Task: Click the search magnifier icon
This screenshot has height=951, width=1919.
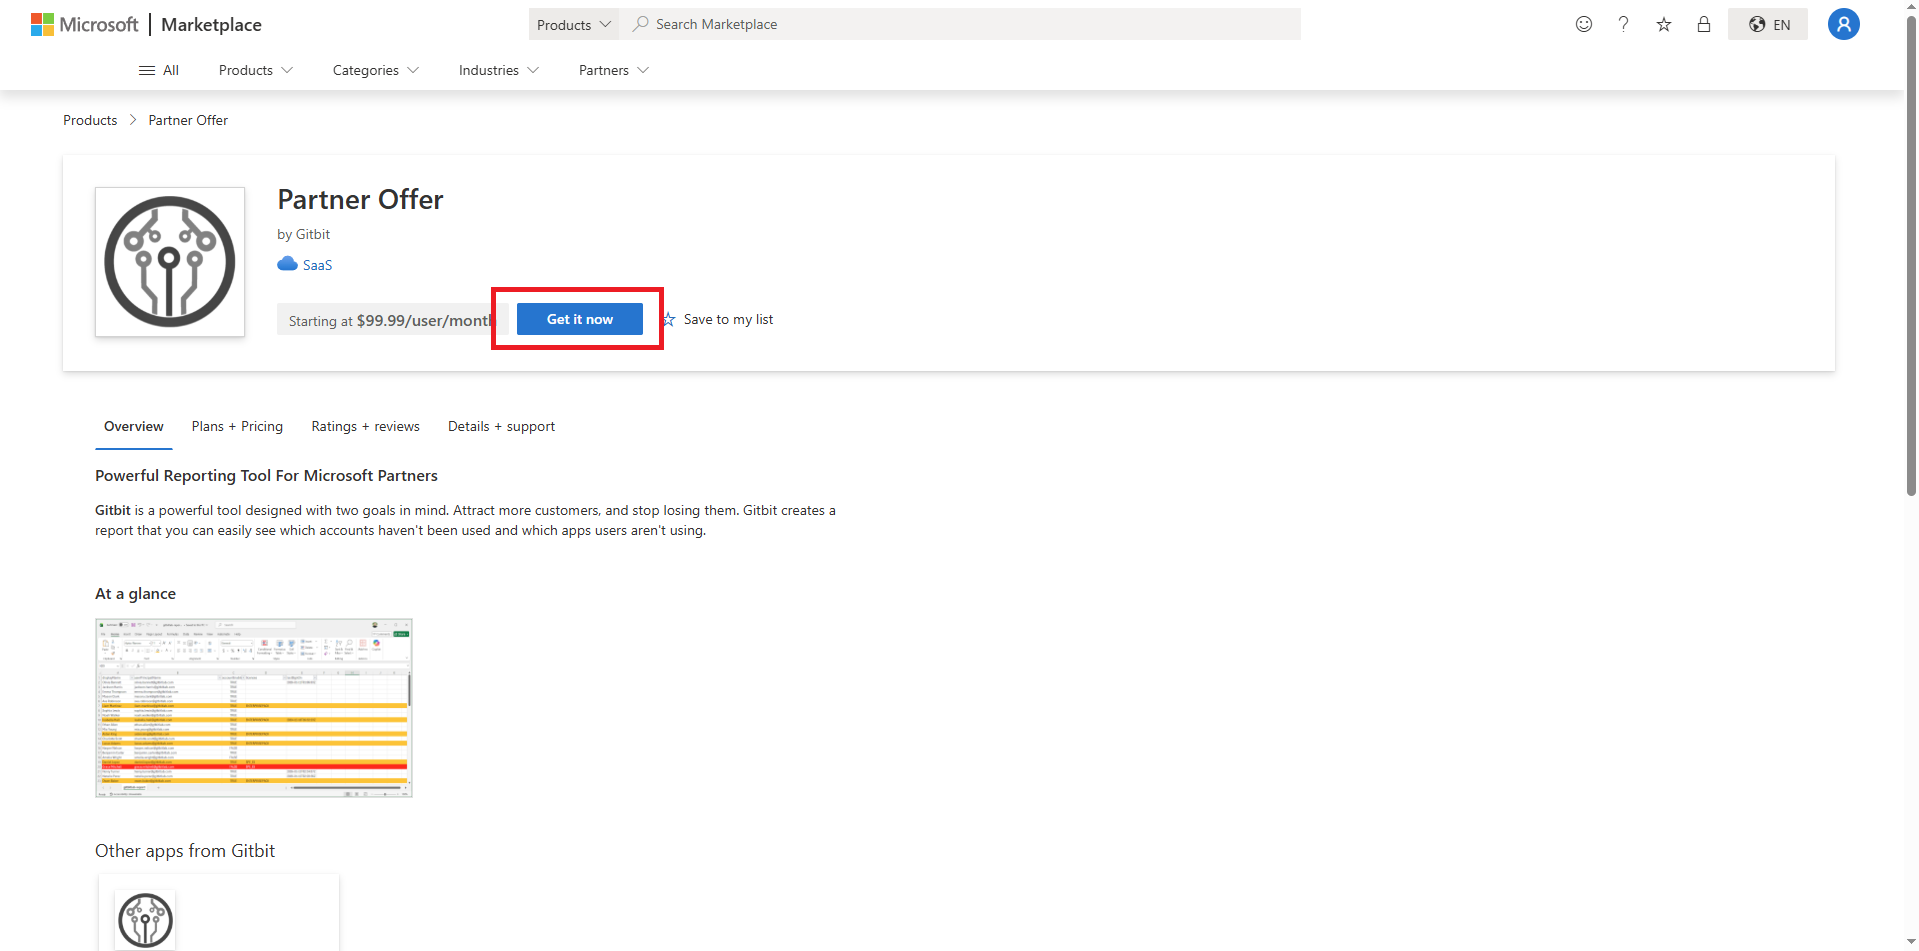Action: tap(640, 23)
